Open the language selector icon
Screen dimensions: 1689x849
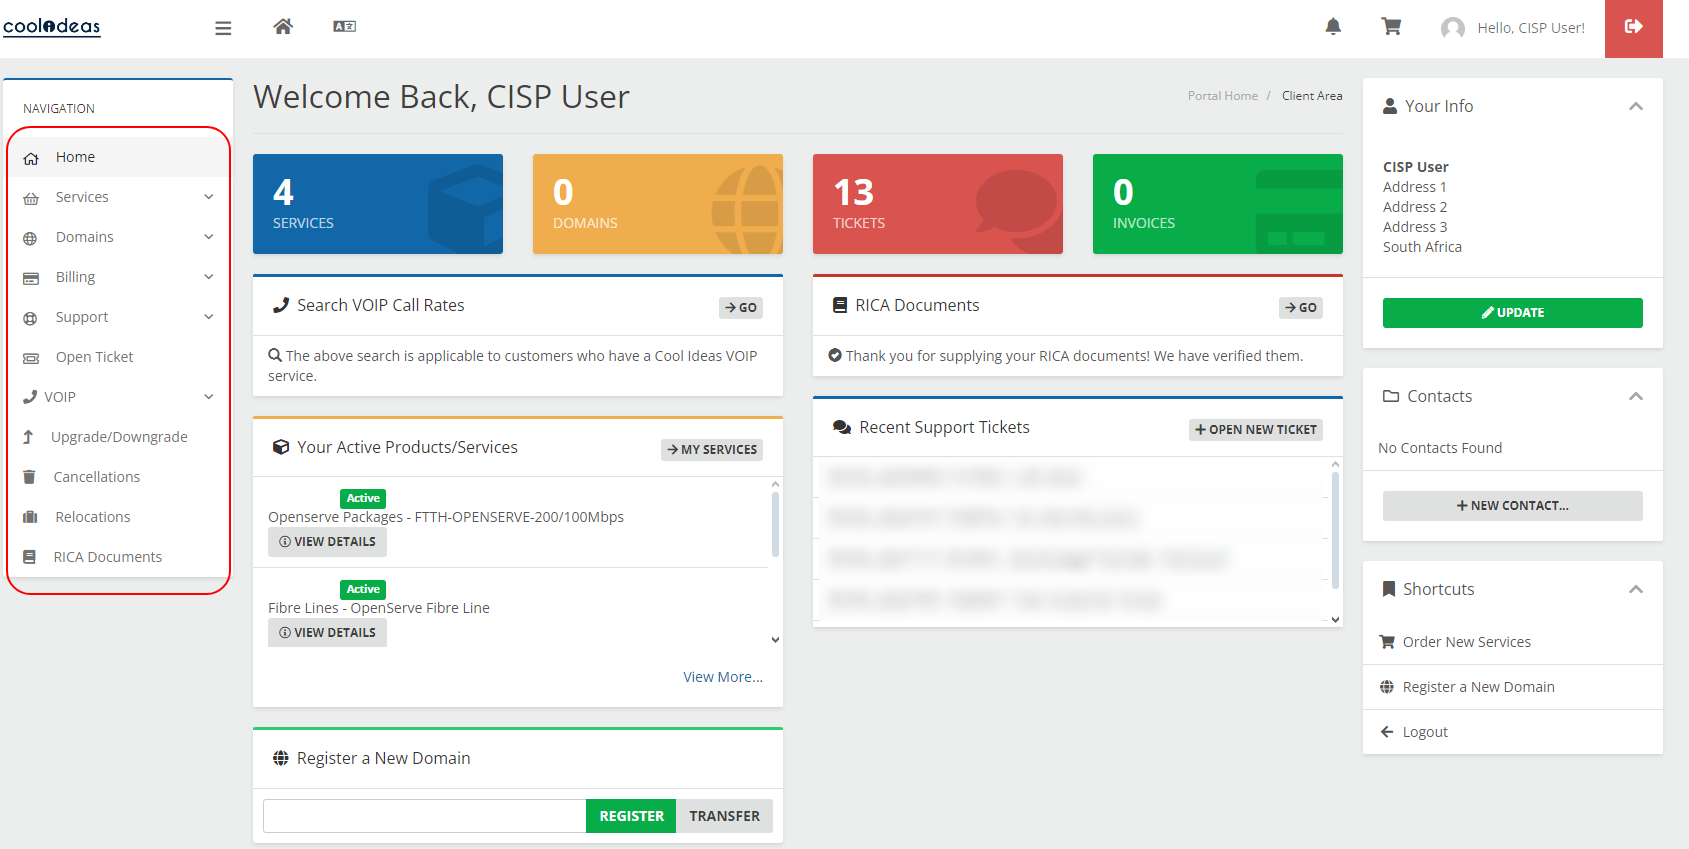point(345,26)
